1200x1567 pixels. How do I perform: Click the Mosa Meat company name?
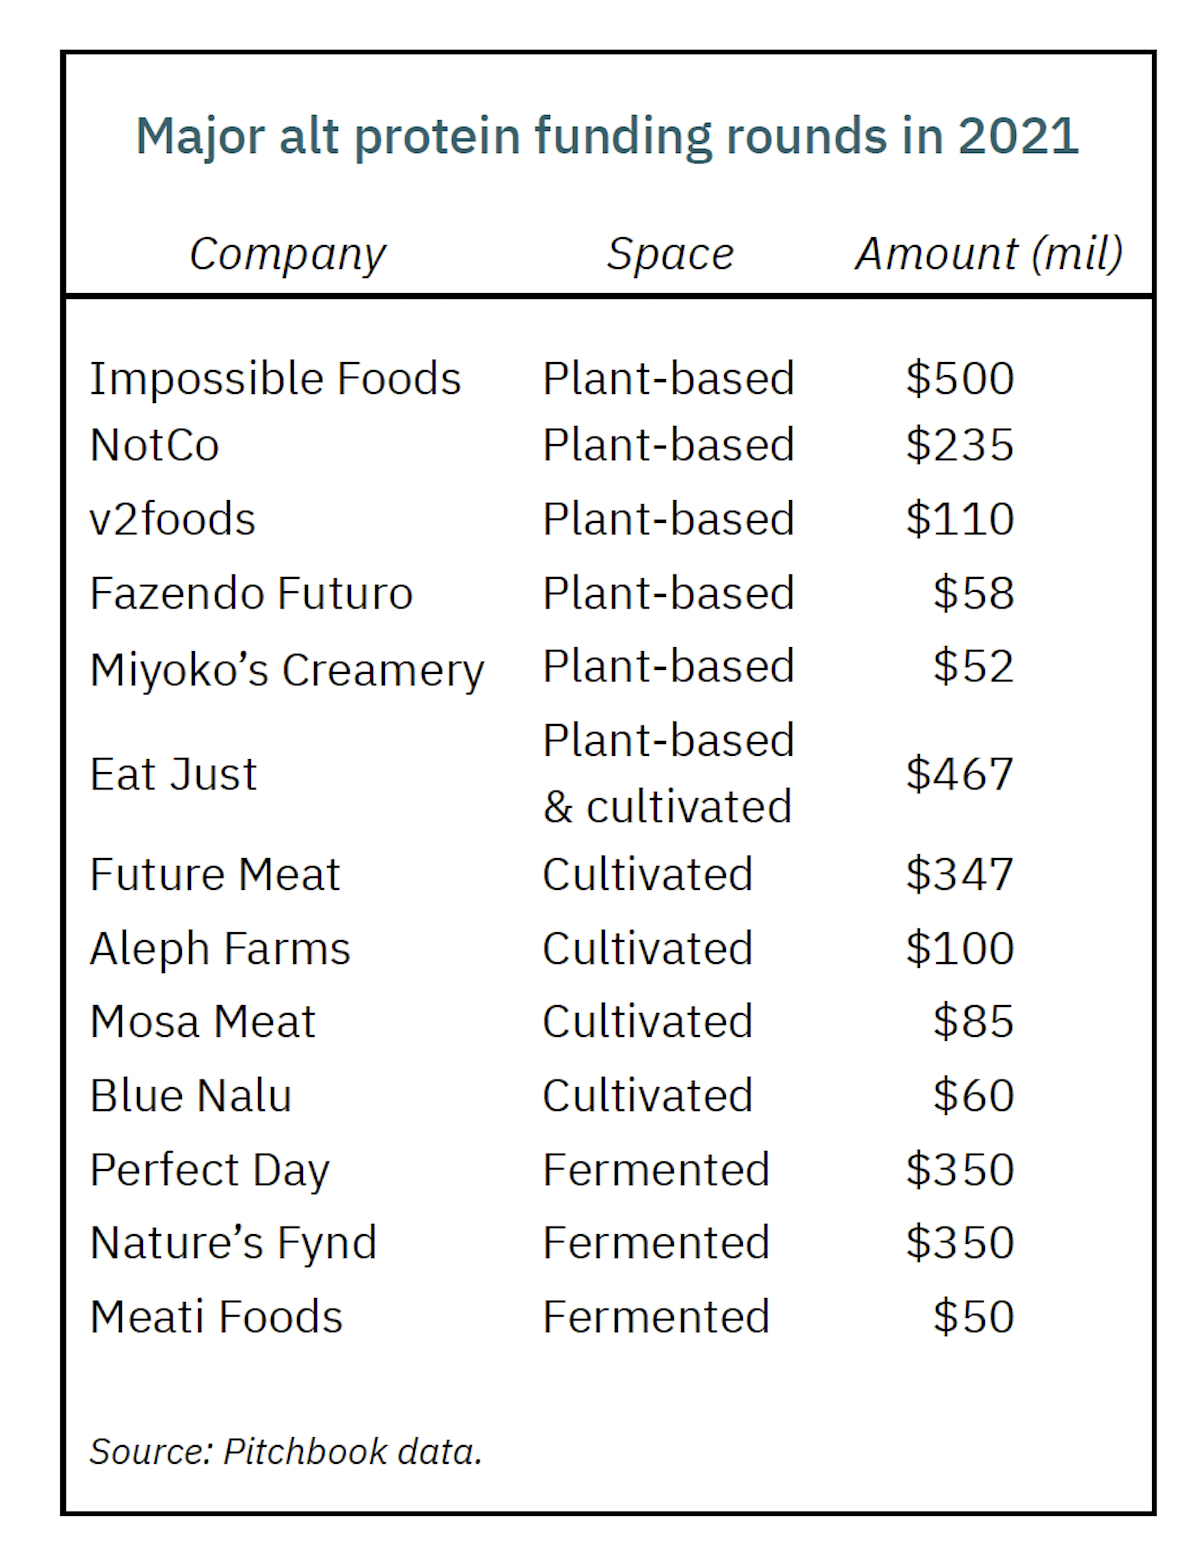202,1022
